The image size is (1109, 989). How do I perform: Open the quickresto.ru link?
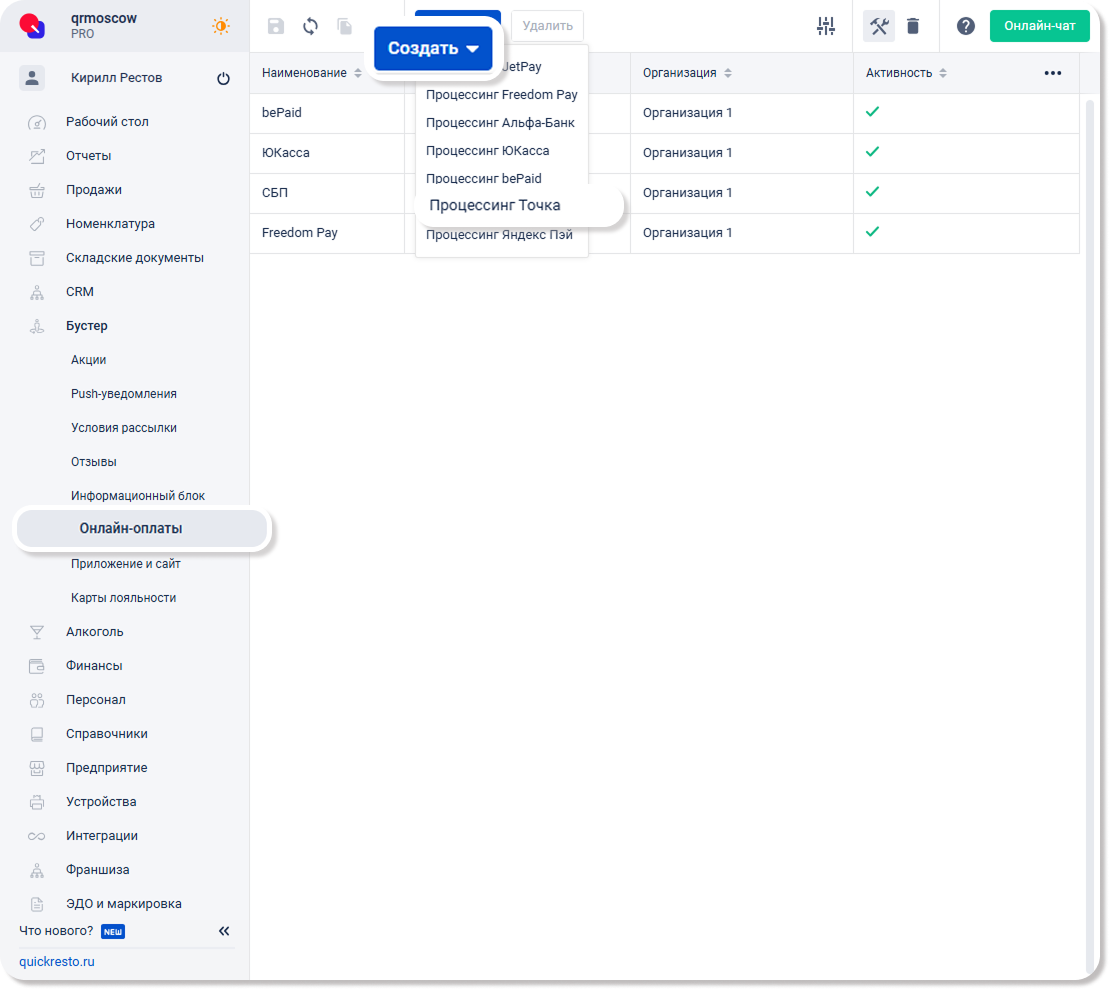(57, 962)
